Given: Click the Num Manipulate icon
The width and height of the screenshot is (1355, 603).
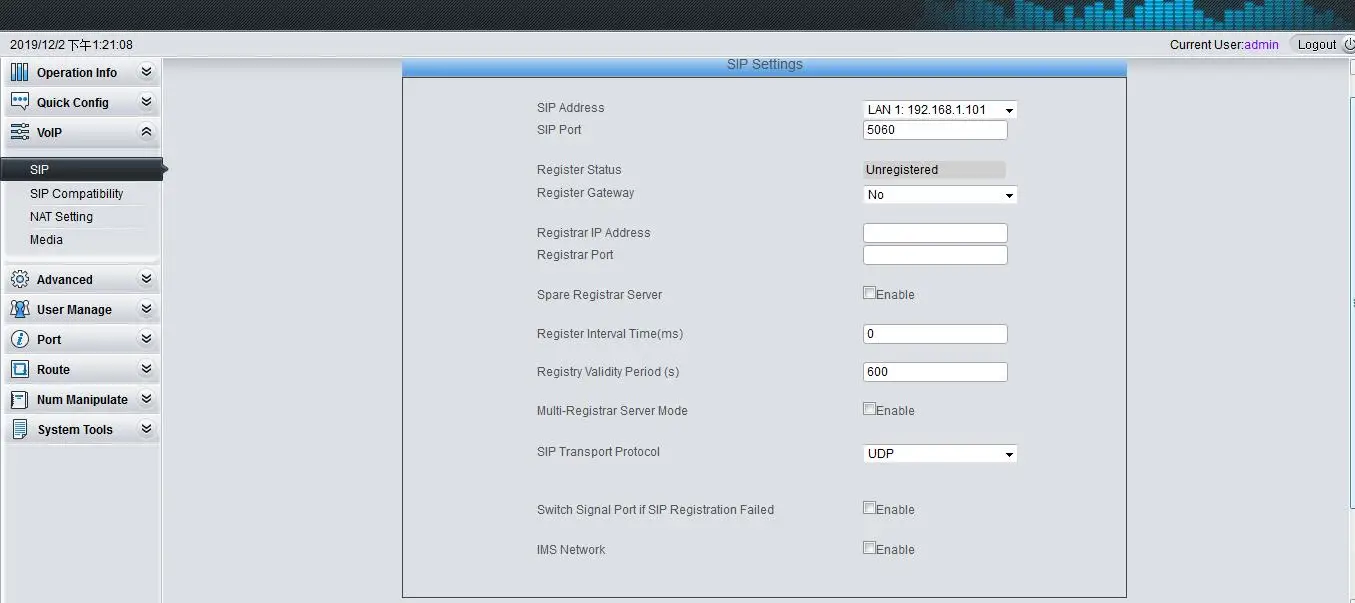Looking at the screenshot, I should [x=20, y=399].
